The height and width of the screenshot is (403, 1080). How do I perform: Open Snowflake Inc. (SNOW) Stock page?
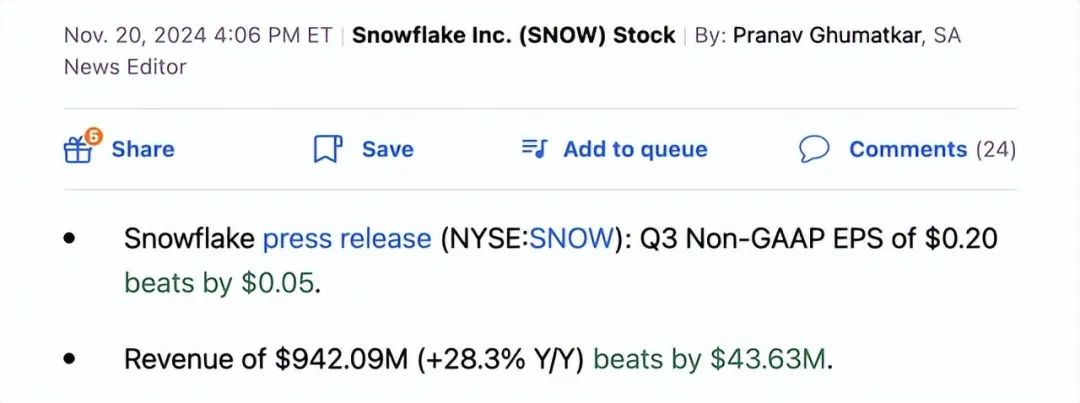coord(514,36)
